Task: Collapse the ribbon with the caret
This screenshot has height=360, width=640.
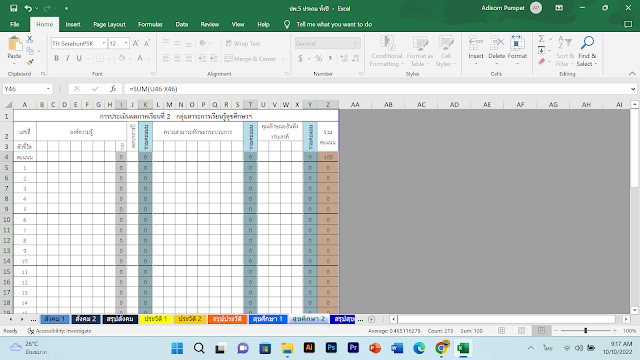Action: (632, 74)
